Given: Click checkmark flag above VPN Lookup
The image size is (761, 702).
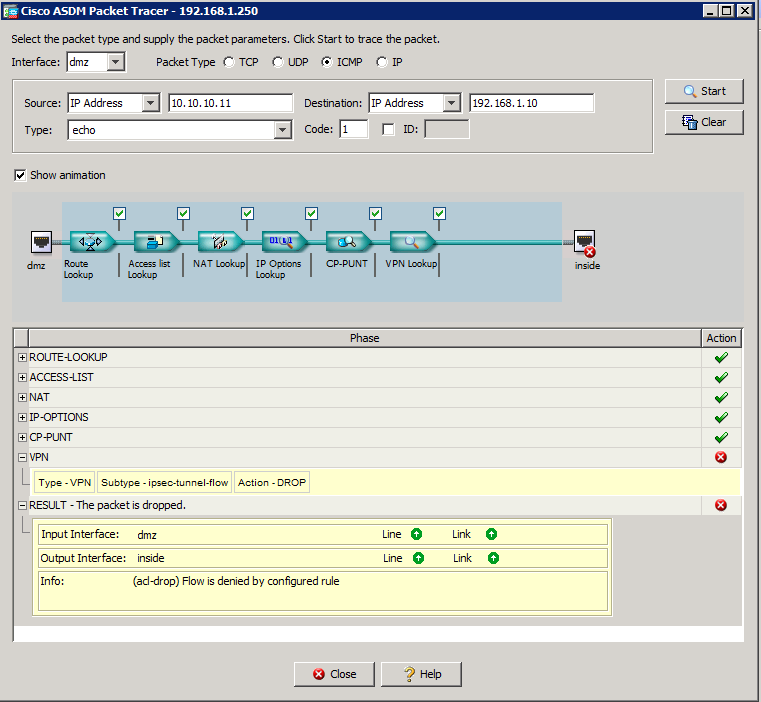Looking at the screenshot, I should (440, 214).
